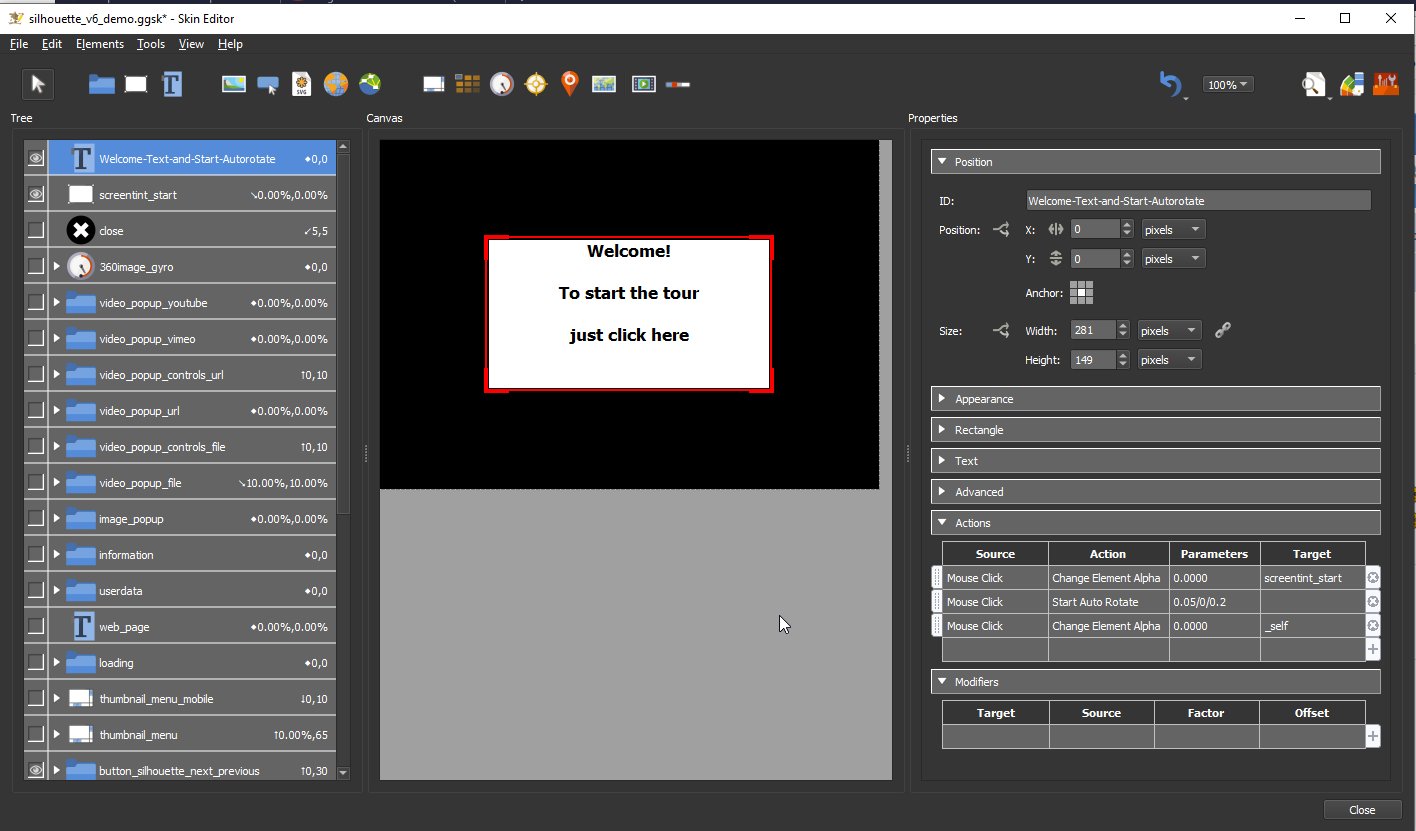Viewport: 1416px width, 831px height.
Task: Click the green network globe icon
Action: point(370,85)
